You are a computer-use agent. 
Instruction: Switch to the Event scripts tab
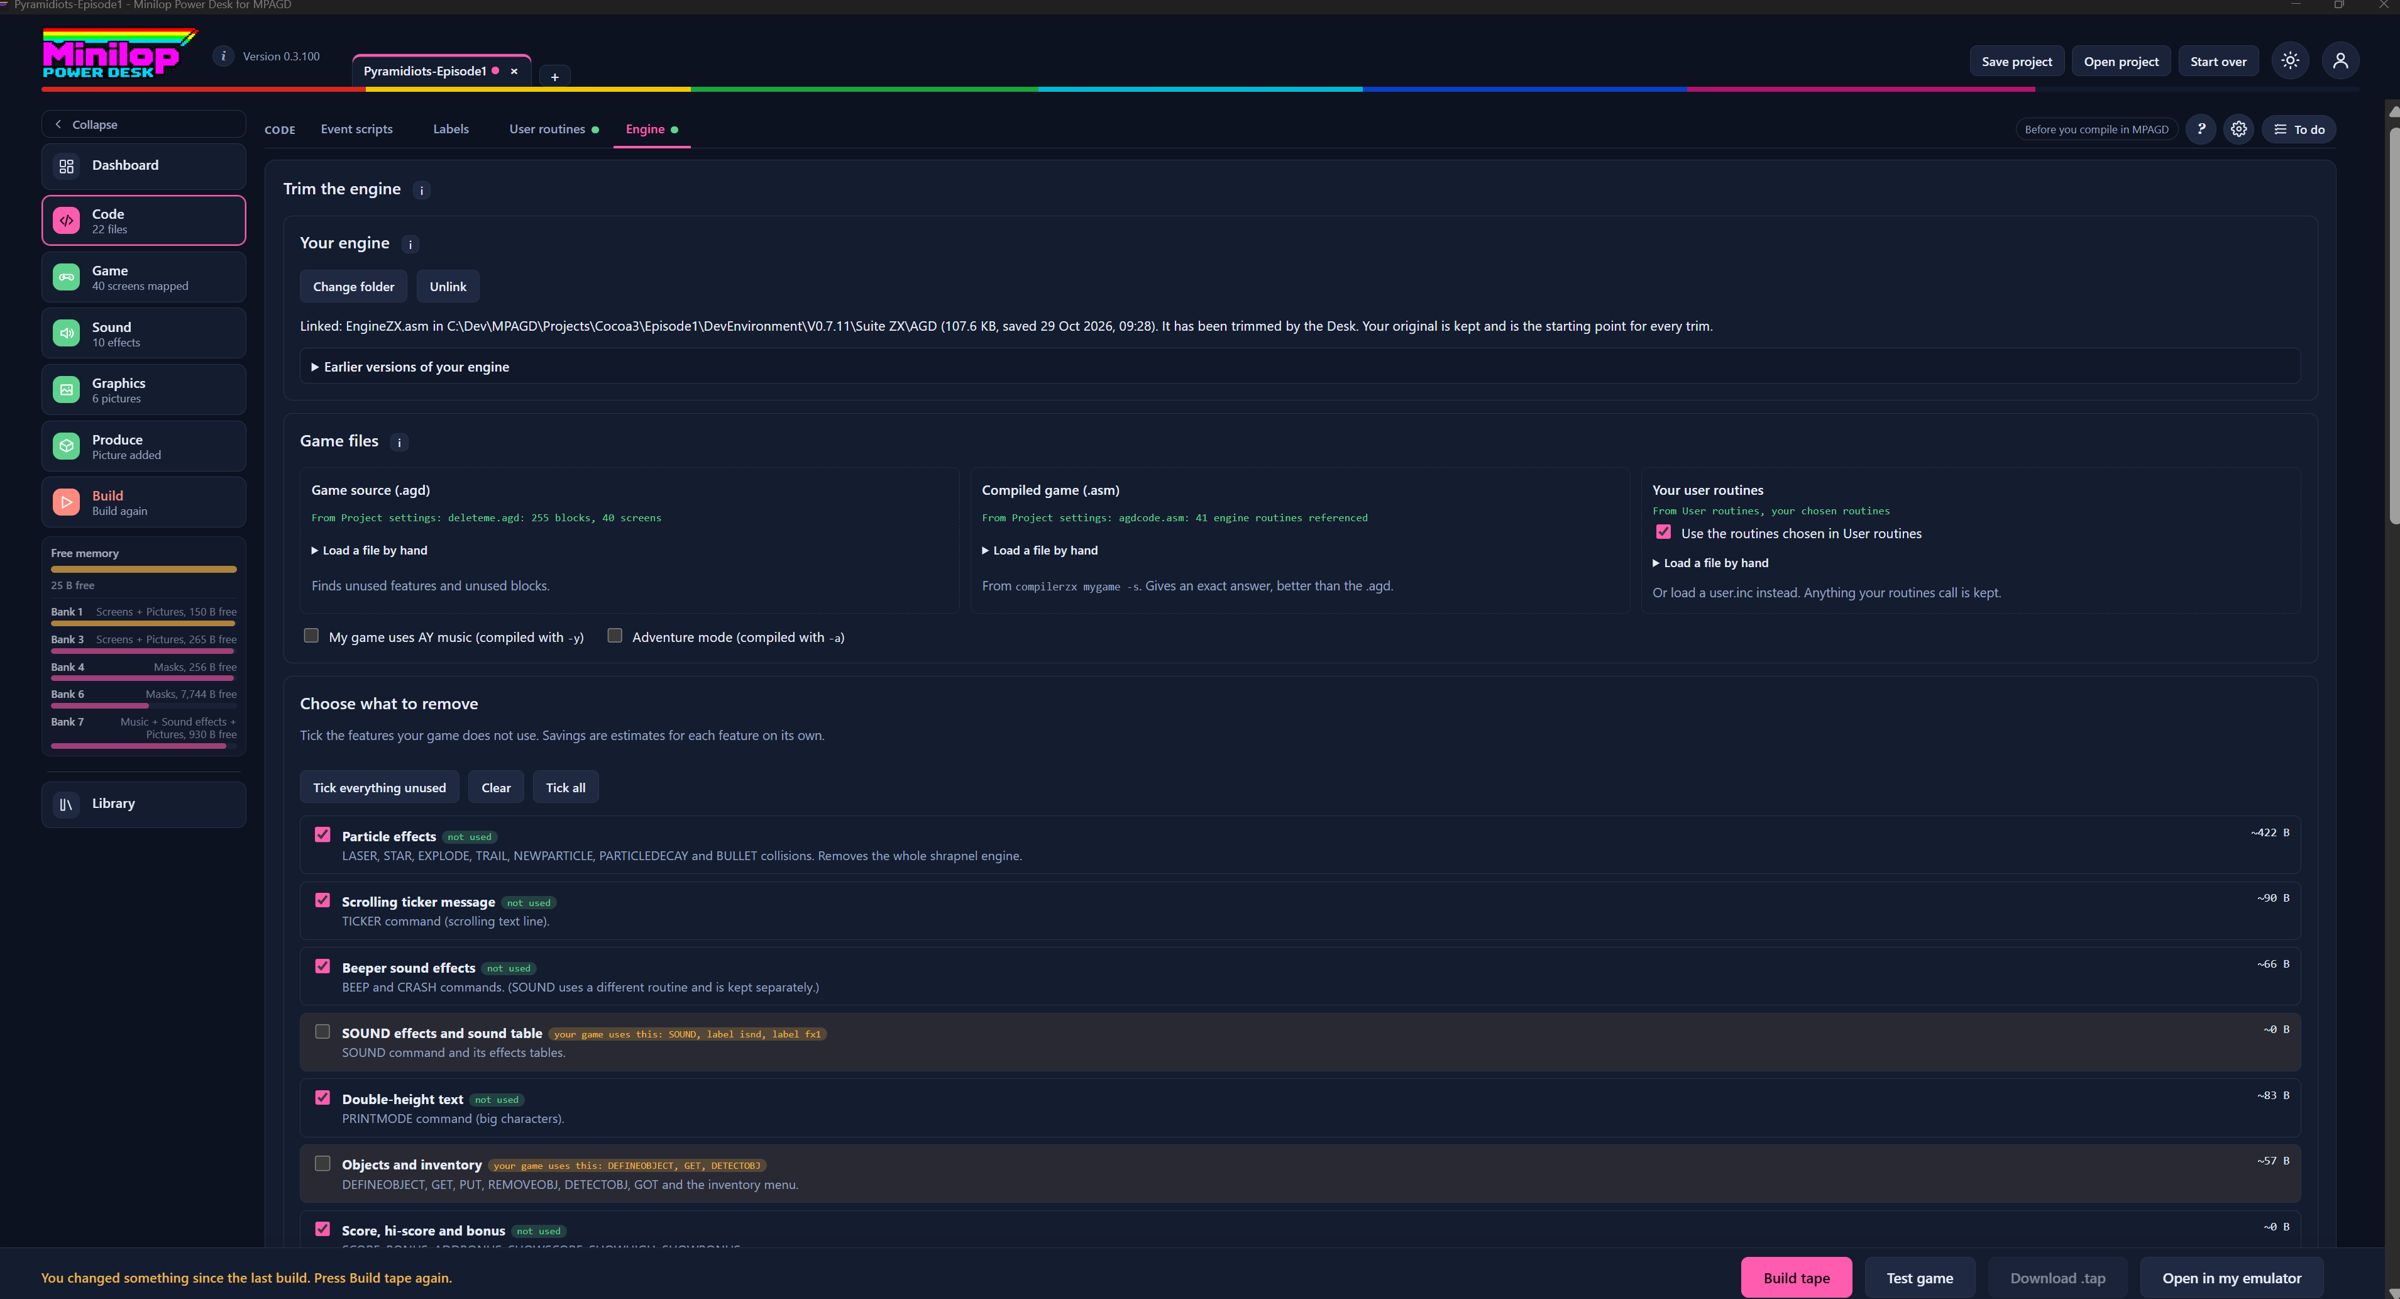[356, 129]
